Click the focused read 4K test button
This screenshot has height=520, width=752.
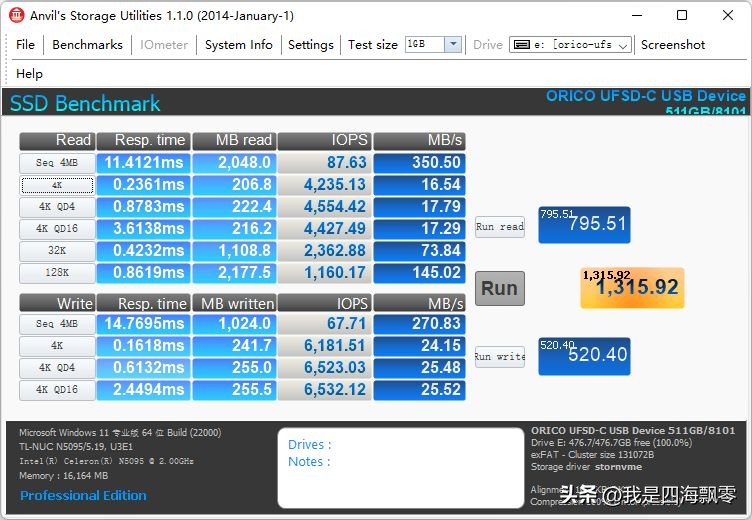pyautogui.click(x=57, y=185)
